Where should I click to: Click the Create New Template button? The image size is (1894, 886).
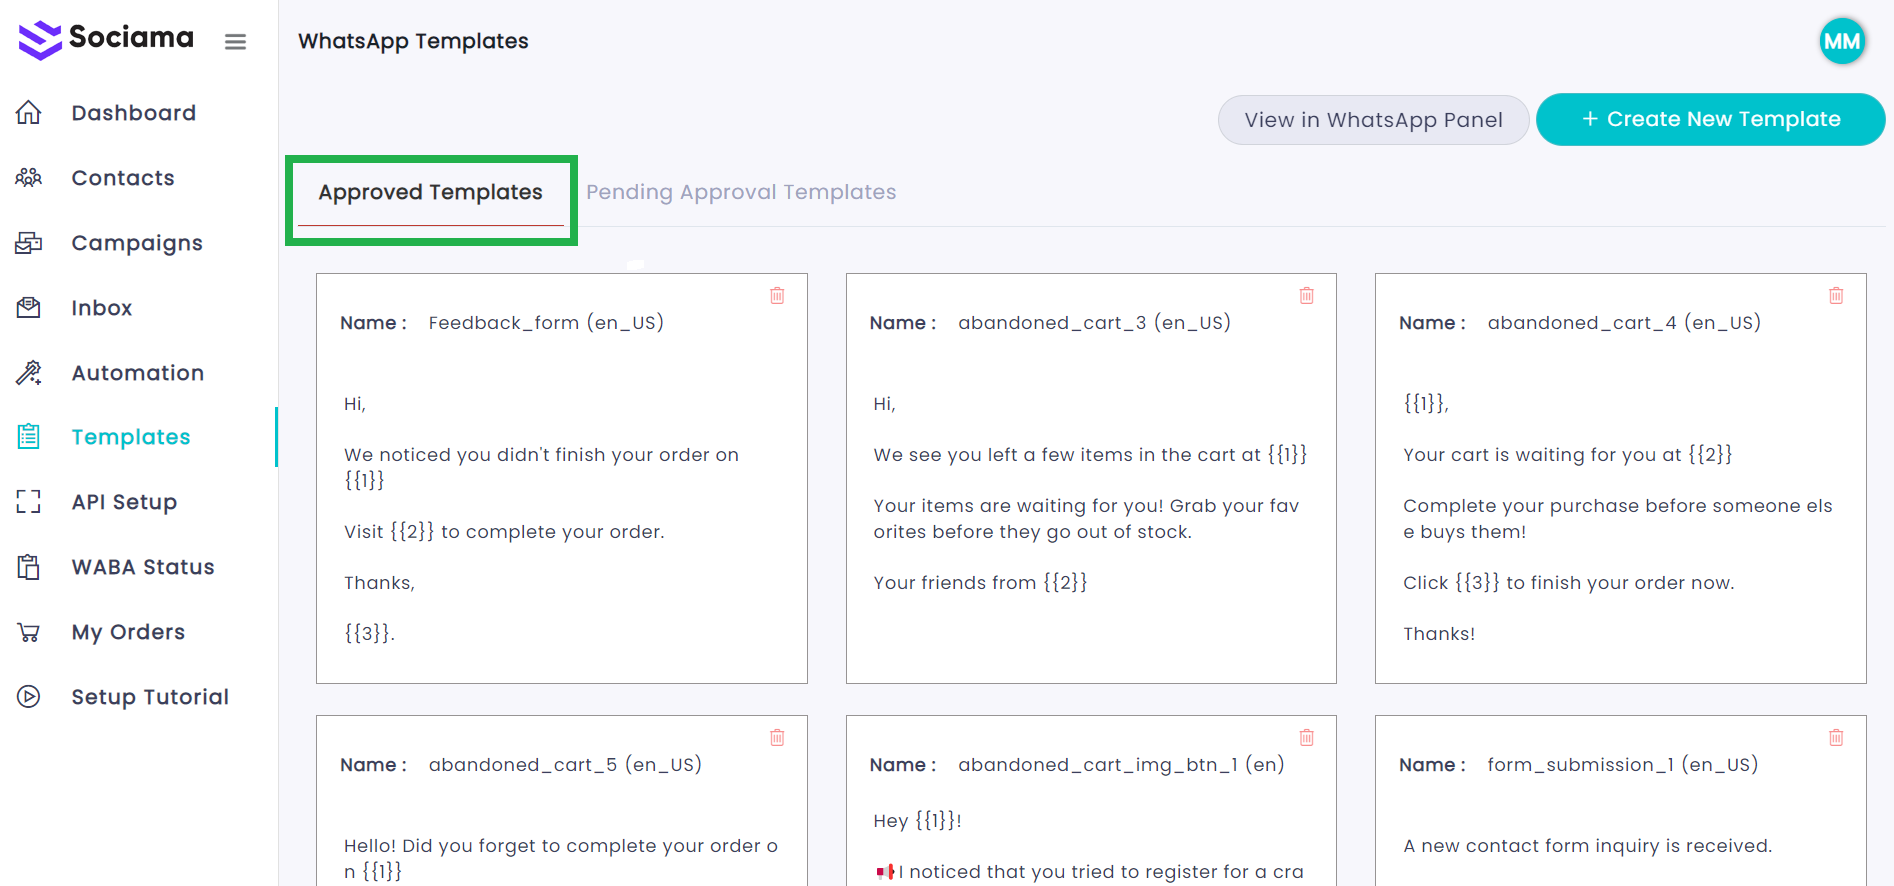point(1710,120)
